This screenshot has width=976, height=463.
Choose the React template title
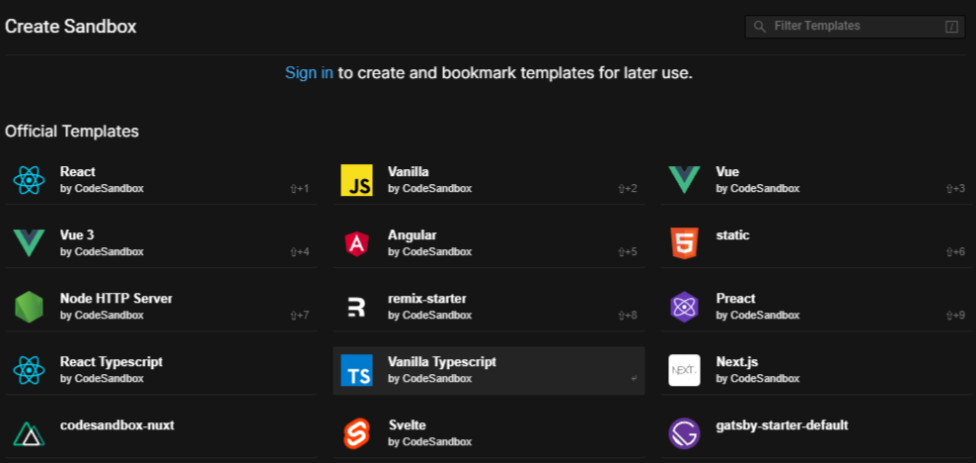[x=78, y=171]
